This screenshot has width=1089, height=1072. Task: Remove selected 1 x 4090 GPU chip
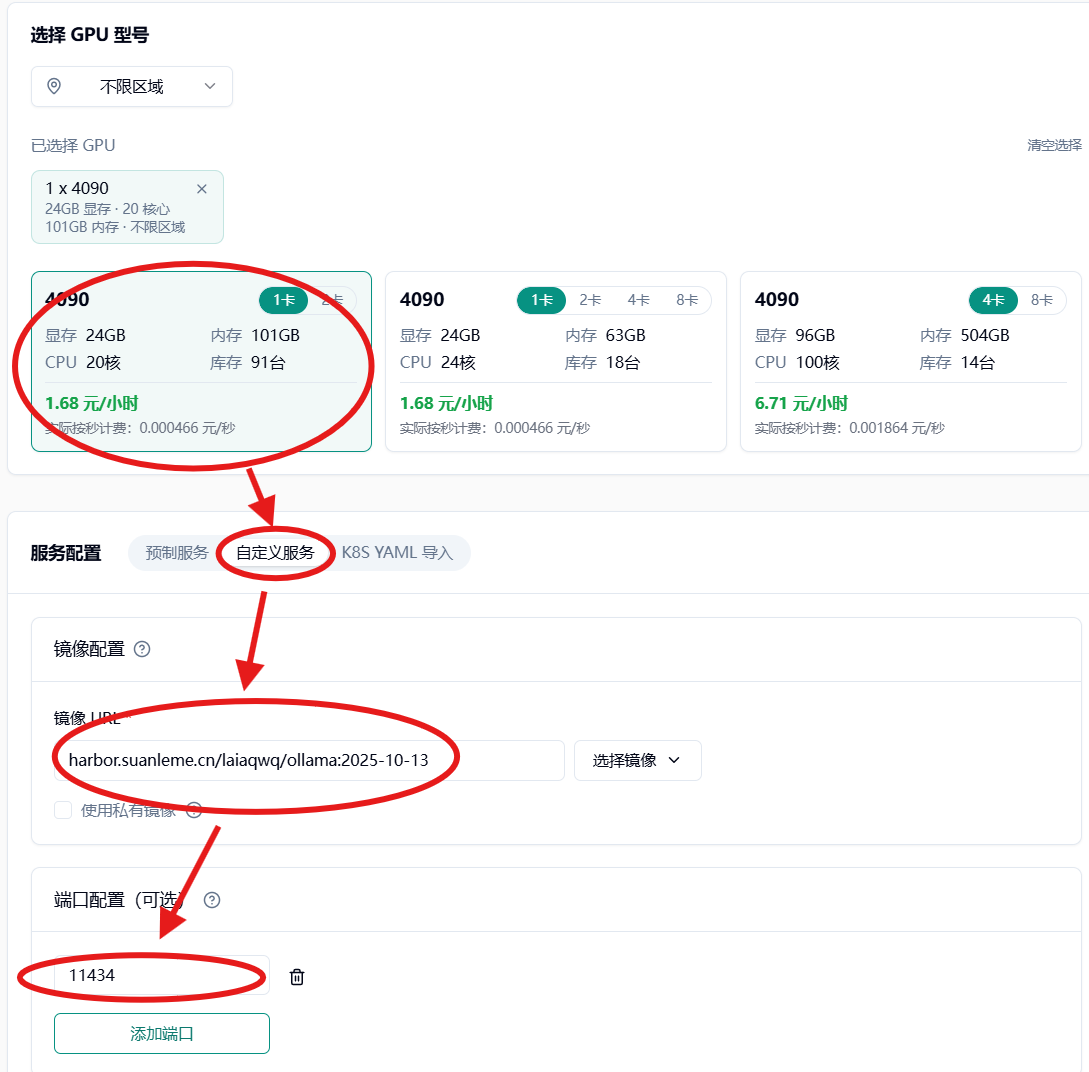pos(202,189)
